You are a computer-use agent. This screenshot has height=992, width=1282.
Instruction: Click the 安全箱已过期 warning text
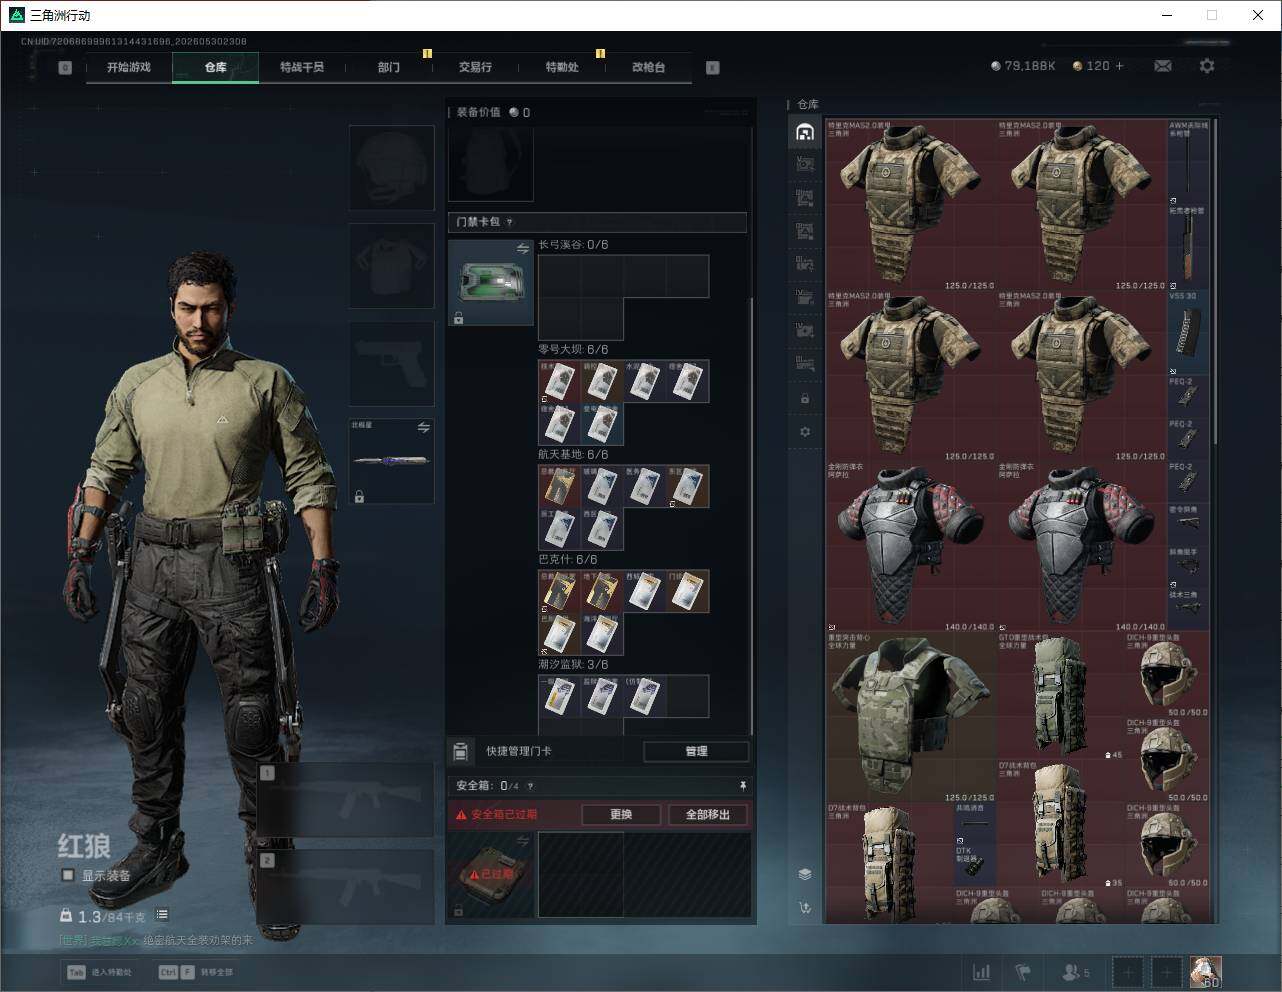click(x=504, y=815)
